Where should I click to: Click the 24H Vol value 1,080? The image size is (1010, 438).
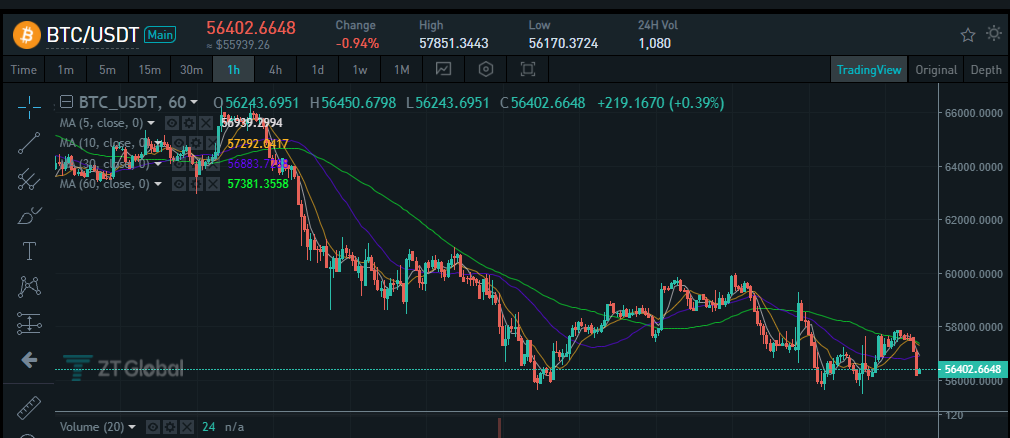tap(654, 44)
